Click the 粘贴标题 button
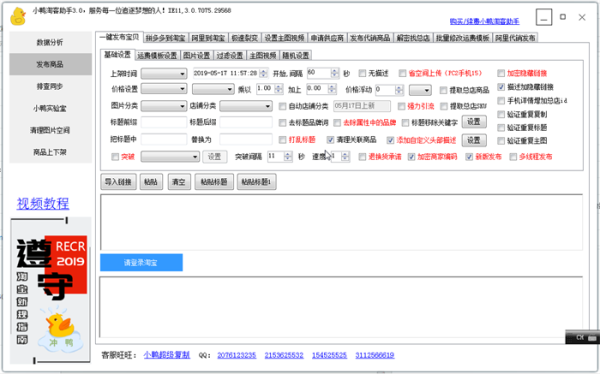 pyautogui.click(x=214, y=182)
